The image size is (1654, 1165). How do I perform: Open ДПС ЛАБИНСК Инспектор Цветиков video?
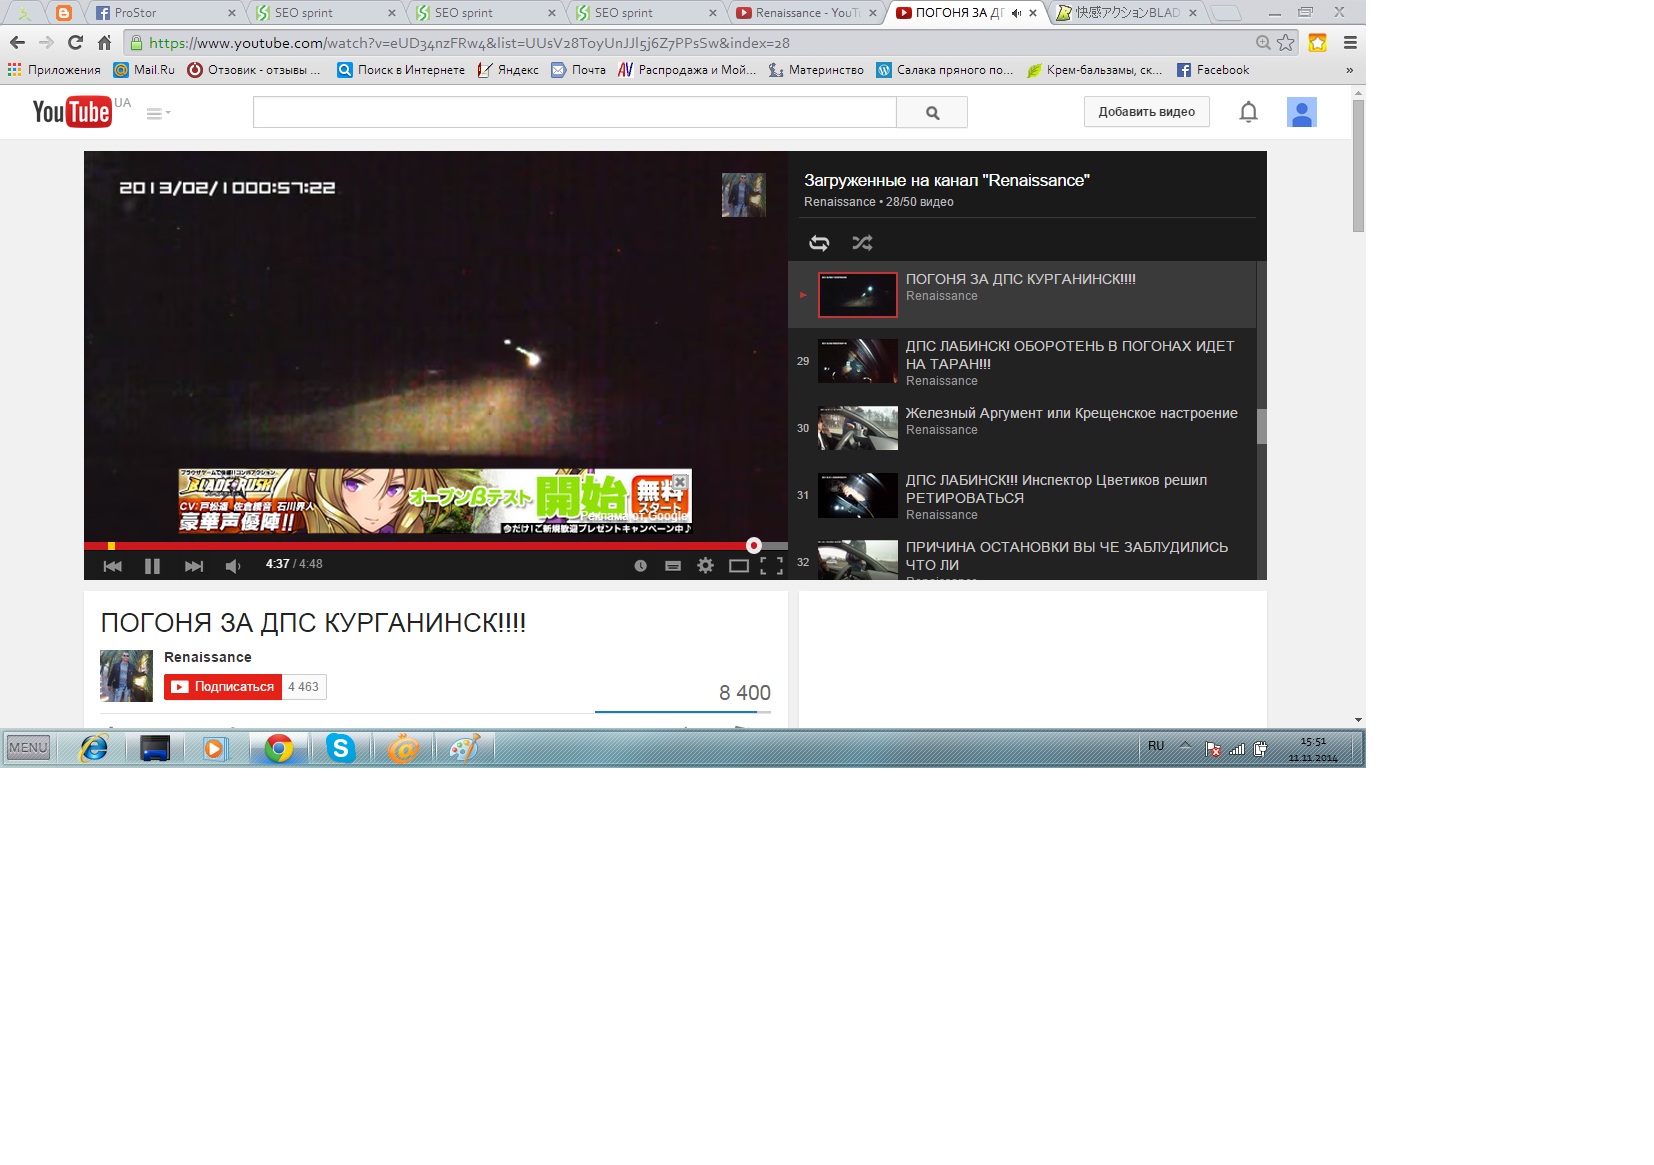(1022, 495)
